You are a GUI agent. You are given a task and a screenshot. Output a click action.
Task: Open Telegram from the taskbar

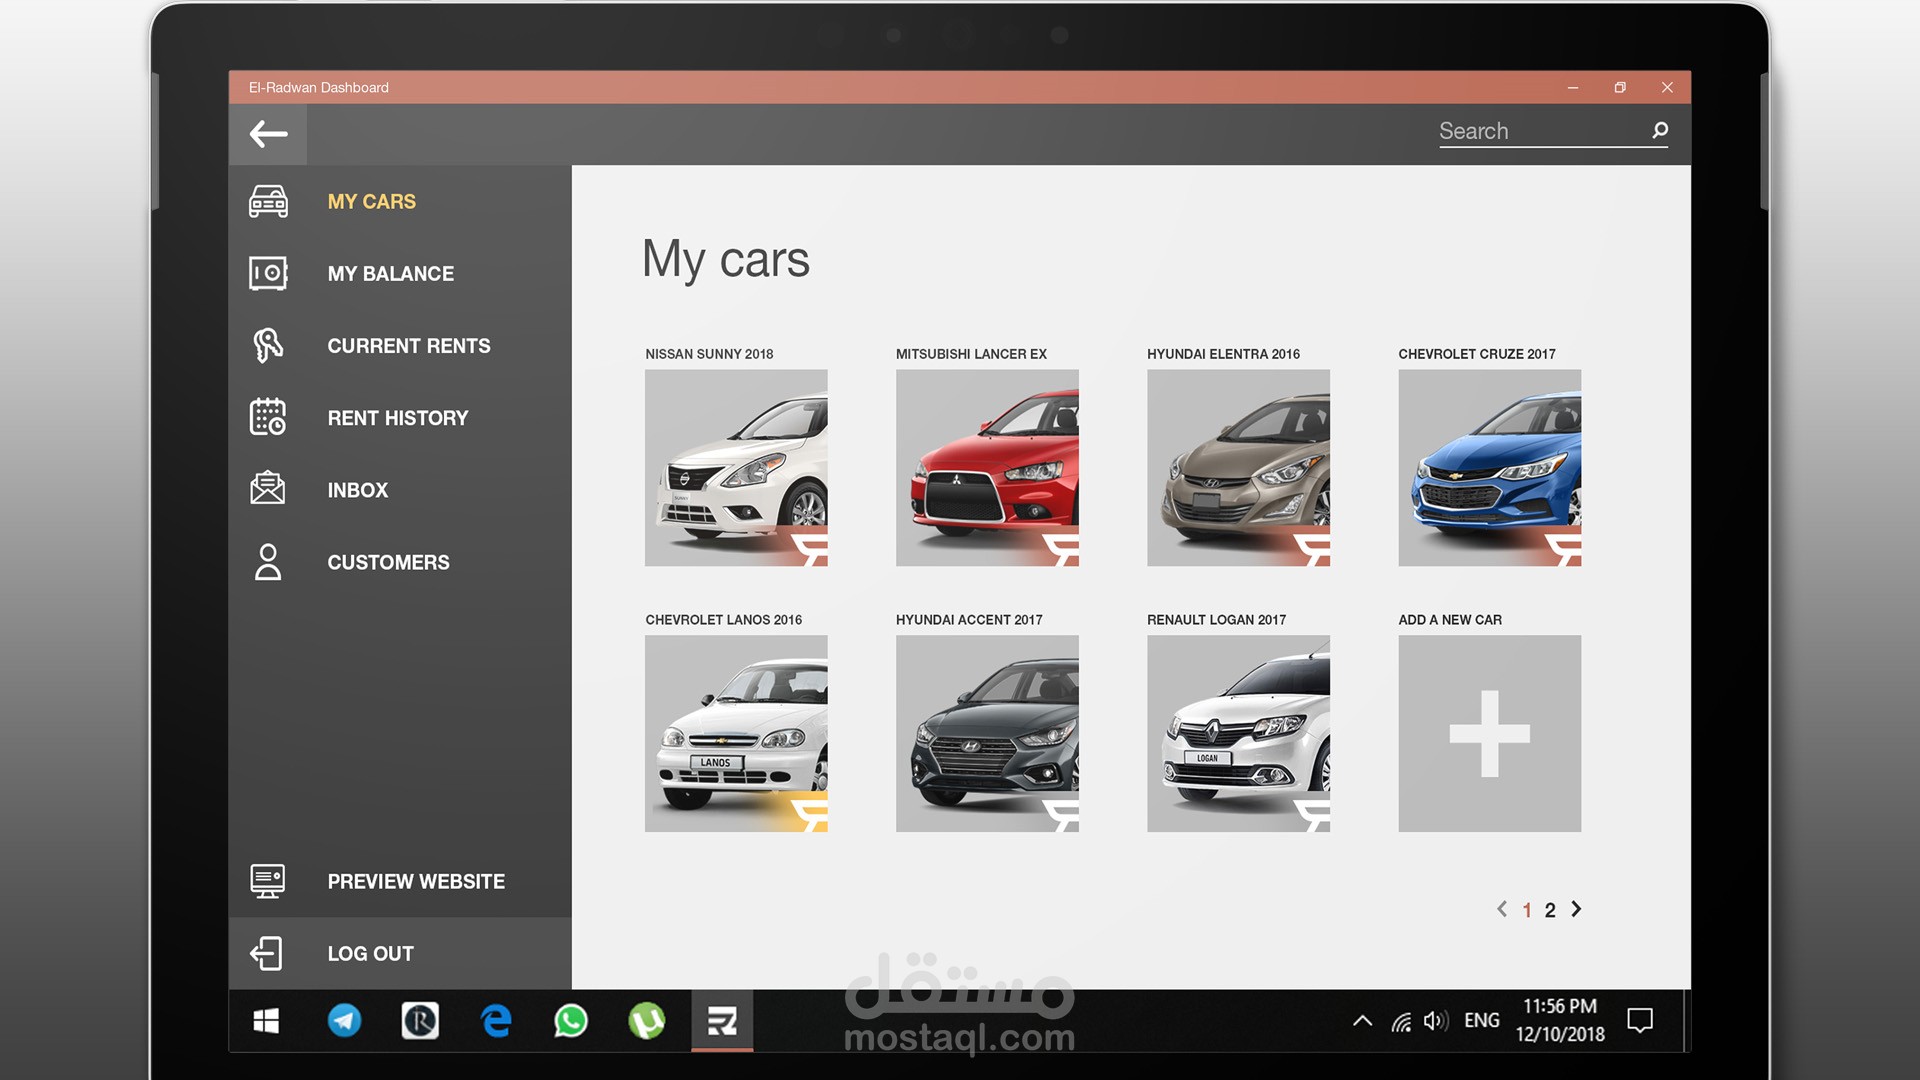click(345, 1021)
